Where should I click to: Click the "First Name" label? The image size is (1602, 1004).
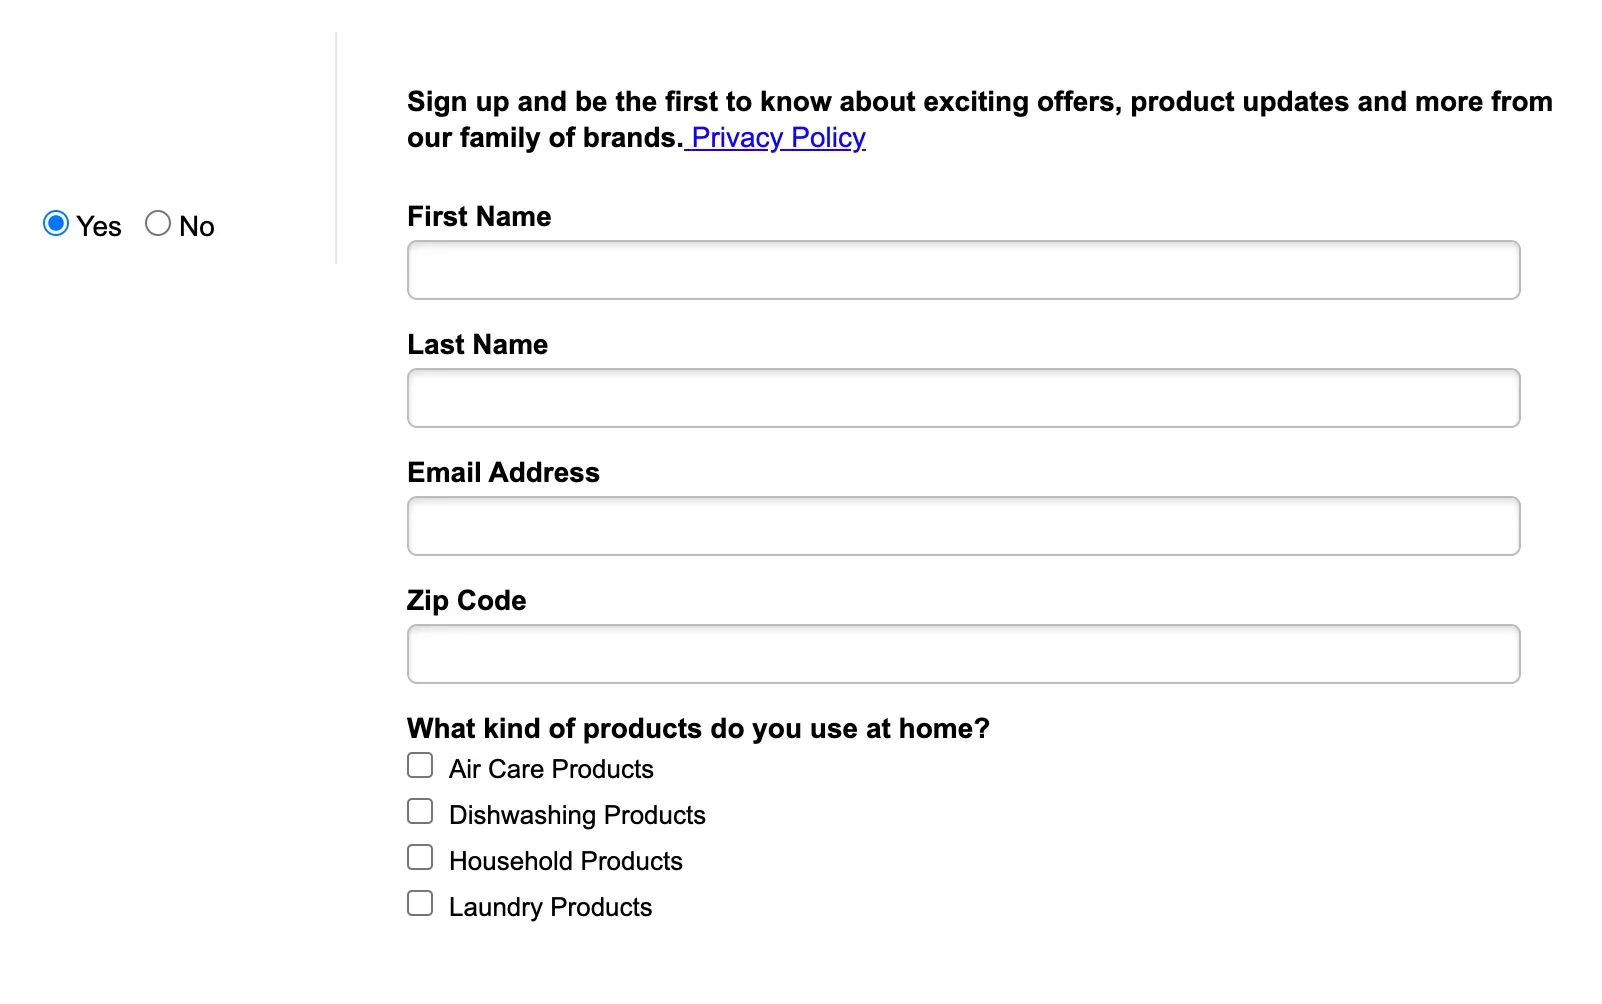[478, 216]
